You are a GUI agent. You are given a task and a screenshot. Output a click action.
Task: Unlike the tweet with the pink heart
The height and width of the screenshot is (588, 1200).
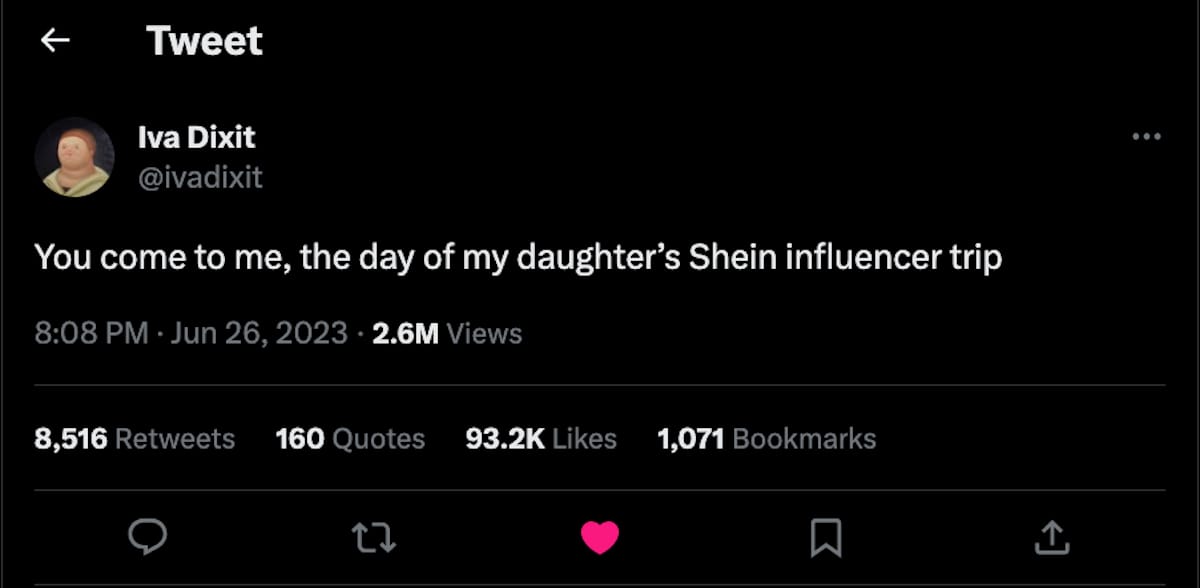[600, 538]
